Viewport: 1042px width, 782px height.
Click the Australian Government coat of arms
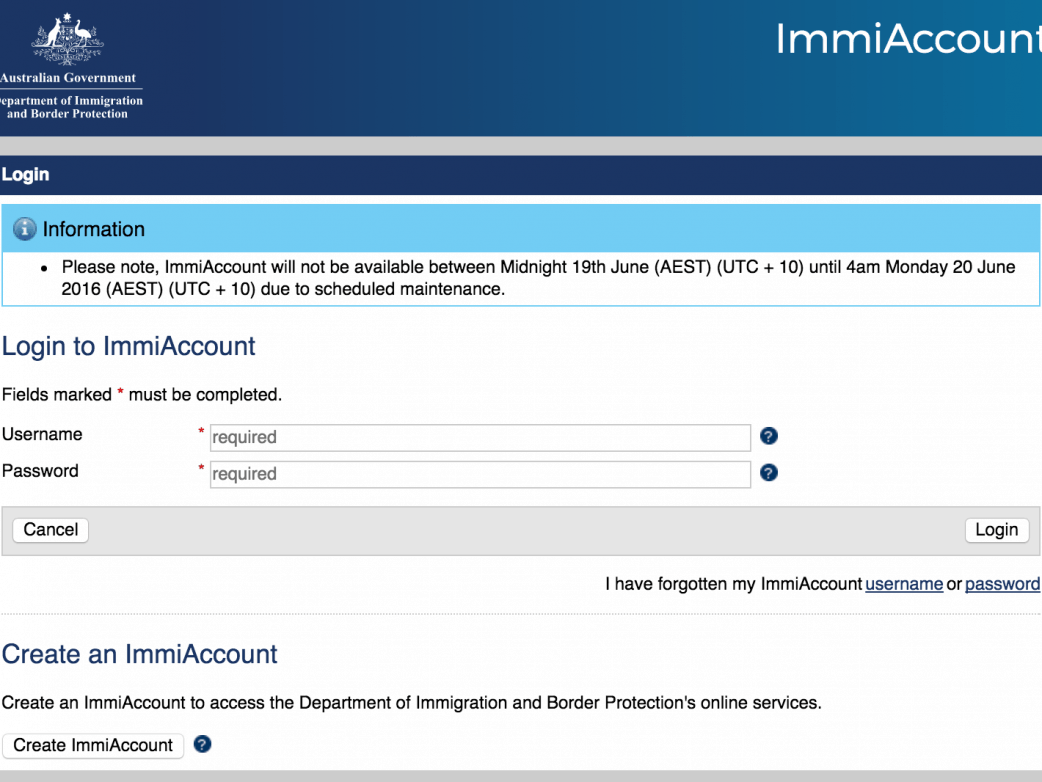[x=67, y=40]
